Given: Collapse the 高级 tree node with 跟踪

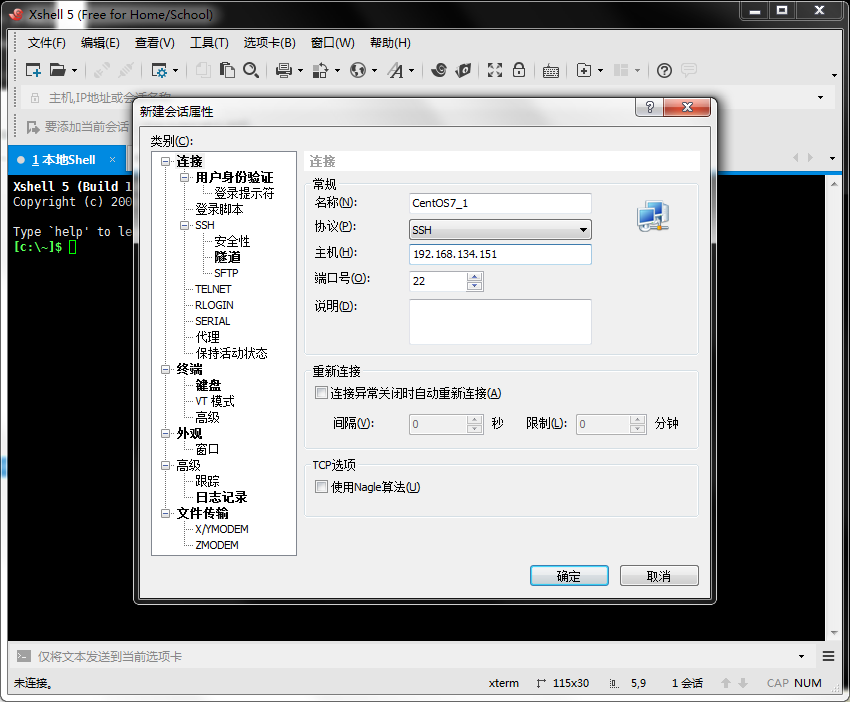Looking at the screenshot, I should pos(166,465).
